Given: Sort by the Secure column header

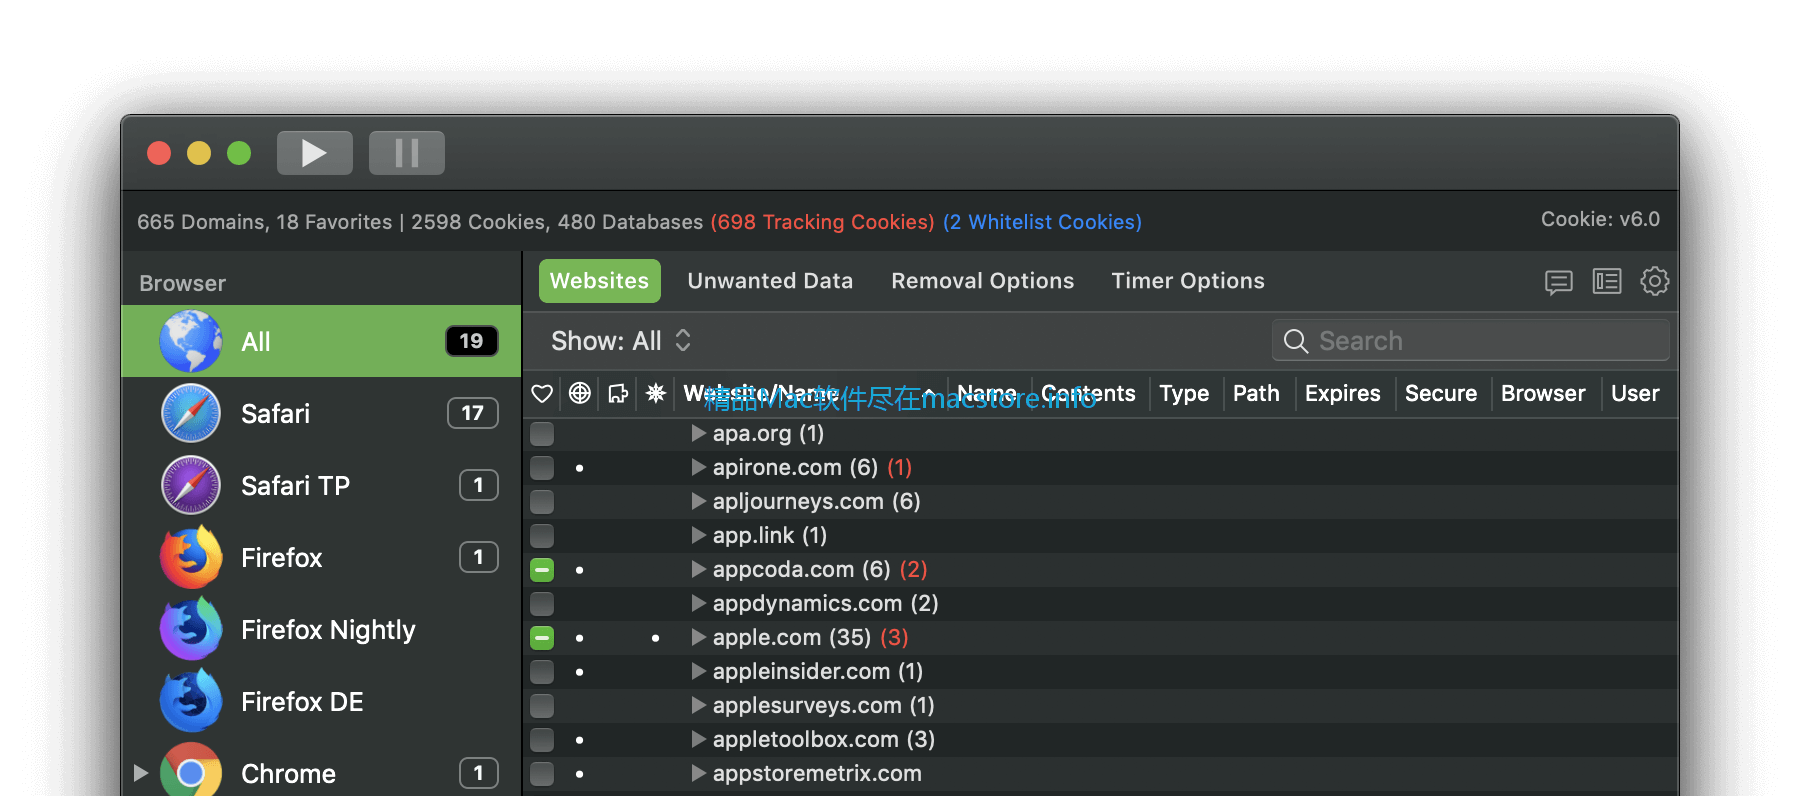Looking at the screenshot, I should tap(1441, 394).
